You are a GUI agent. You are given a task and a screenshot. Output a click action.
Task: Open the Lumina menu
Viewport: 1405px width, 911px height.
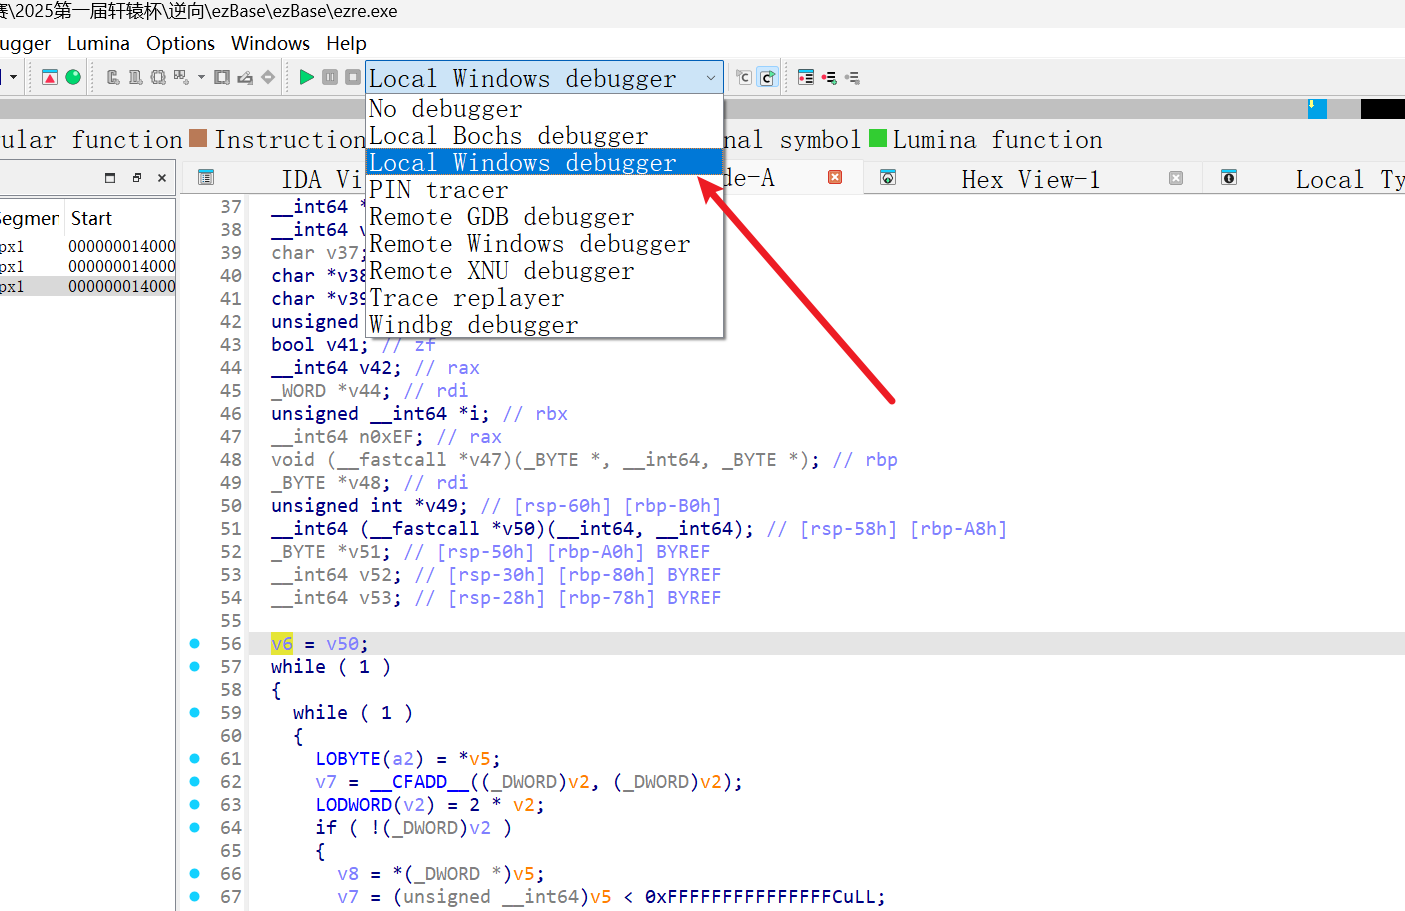click(x=98, y=43)
